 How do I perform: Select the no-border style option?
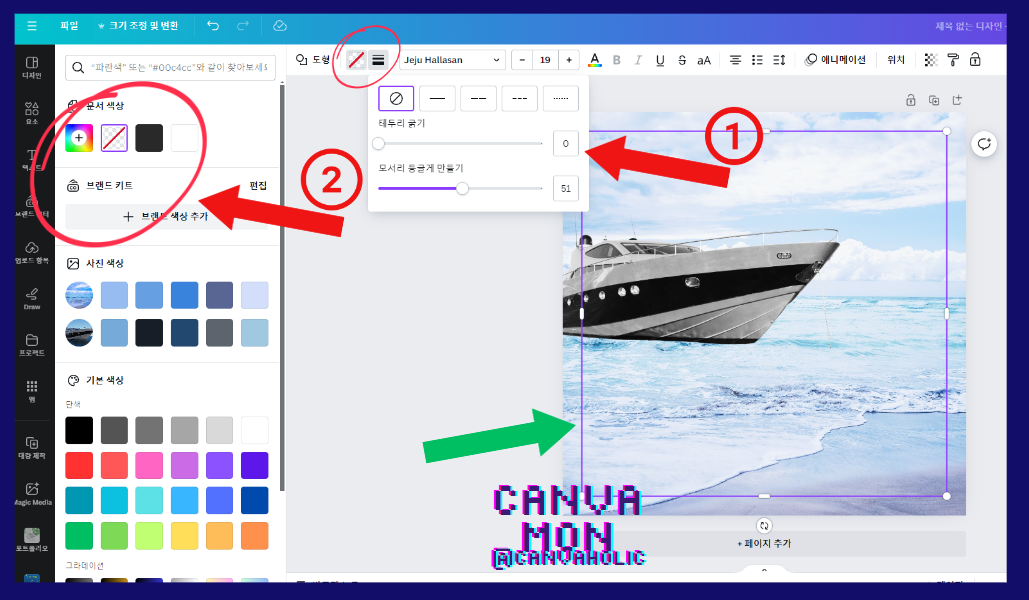coord(396,98)
